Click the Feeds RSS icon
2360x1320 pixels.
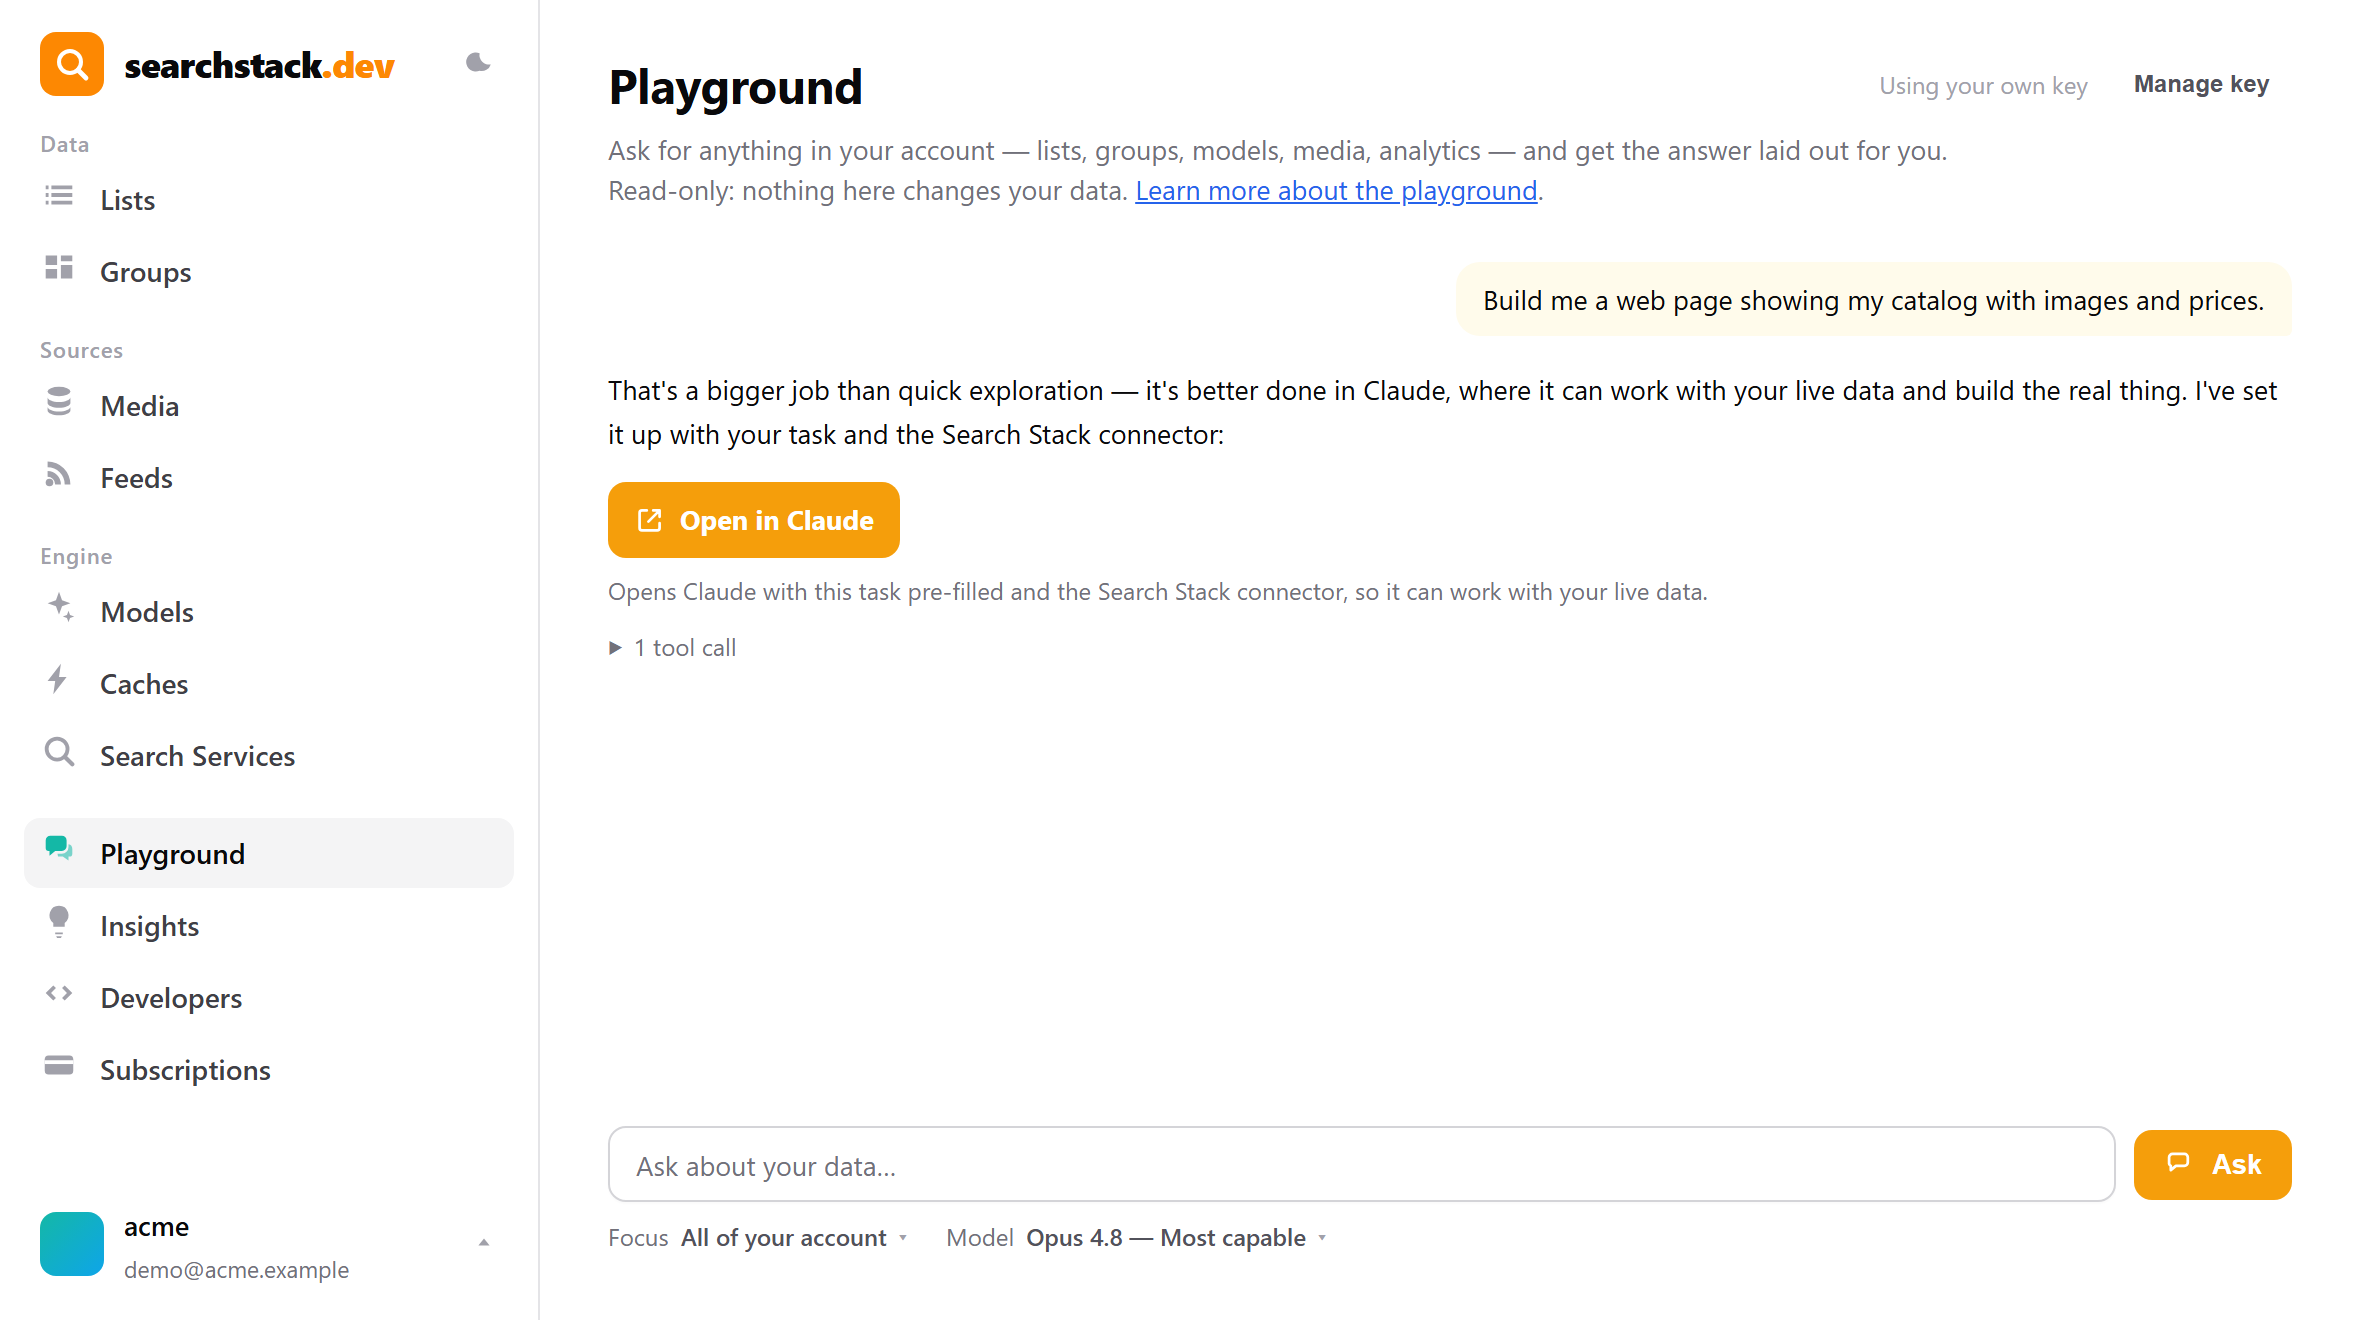[x=59, y=474]
